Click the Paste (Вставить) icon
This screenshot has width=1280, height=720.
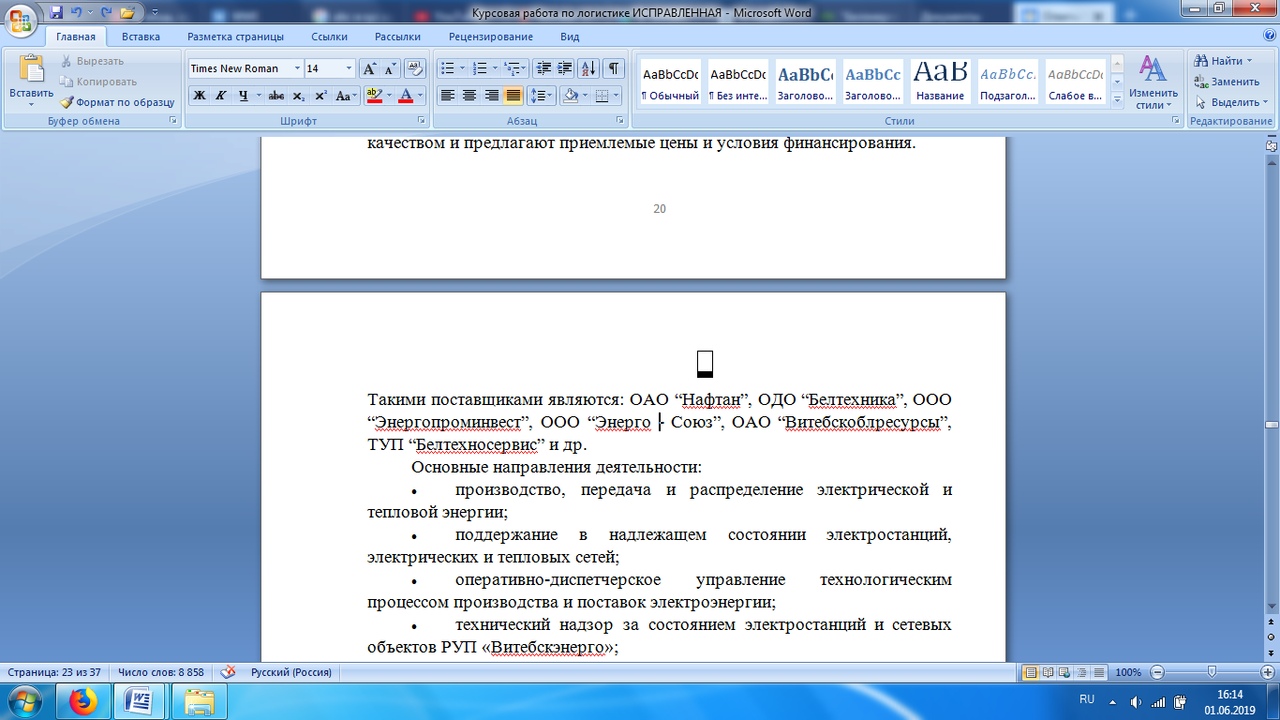coord(32,70)
